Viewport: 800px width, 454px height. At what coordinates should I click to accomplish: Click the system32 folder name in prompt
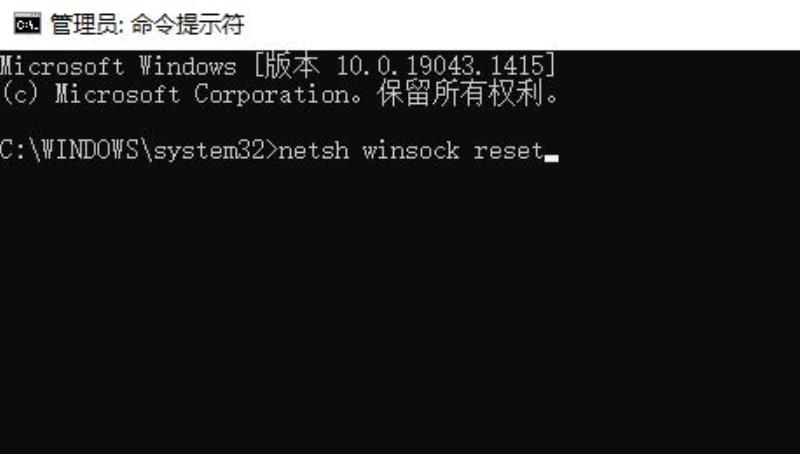pos(209,151)
